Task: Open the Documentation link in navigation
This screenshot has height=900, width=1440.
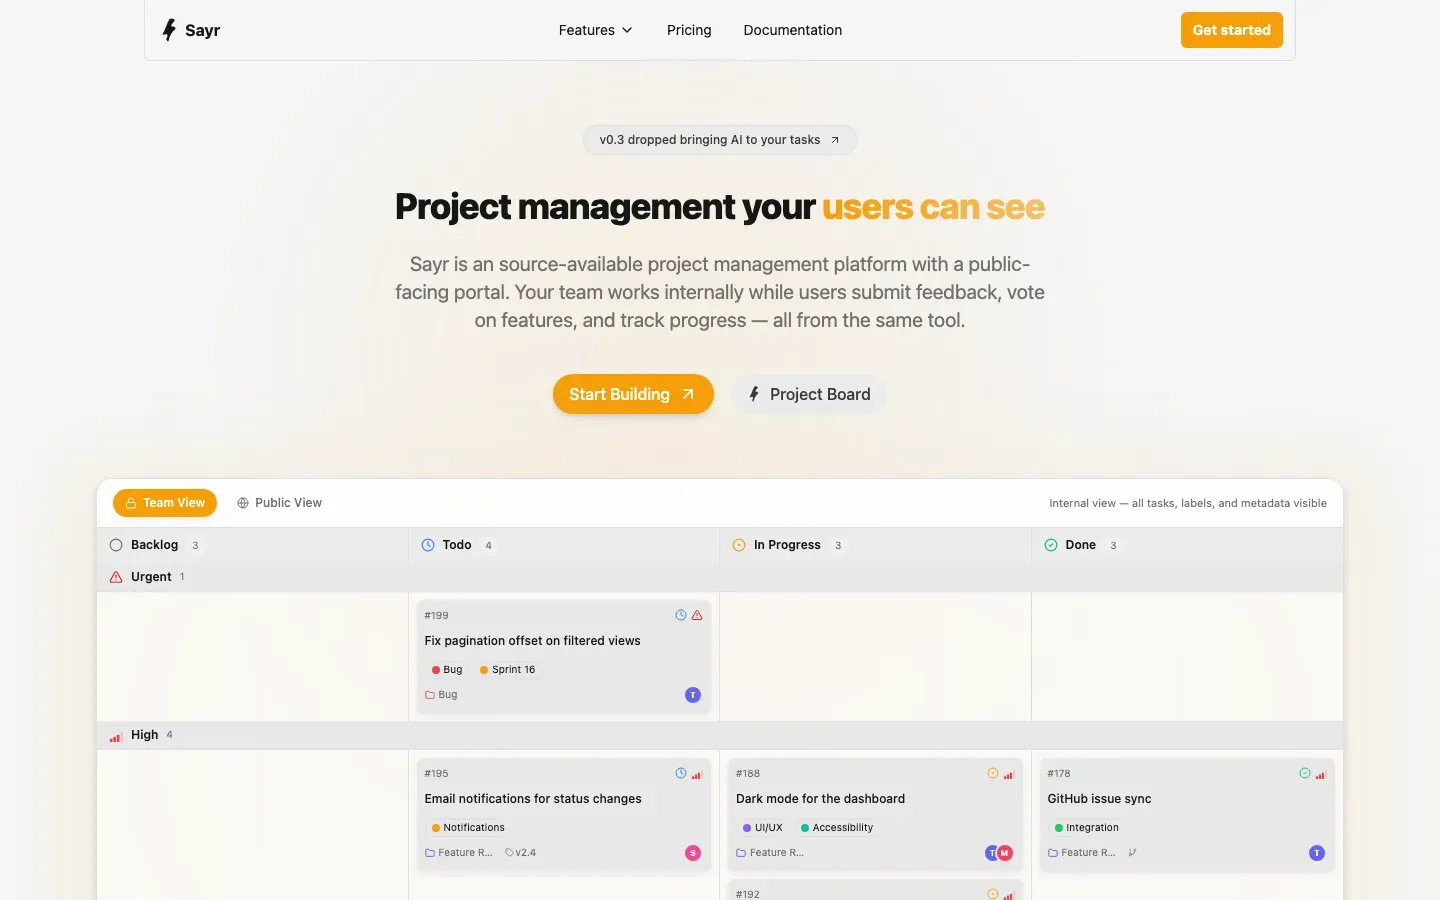Action: click(793, 30)
